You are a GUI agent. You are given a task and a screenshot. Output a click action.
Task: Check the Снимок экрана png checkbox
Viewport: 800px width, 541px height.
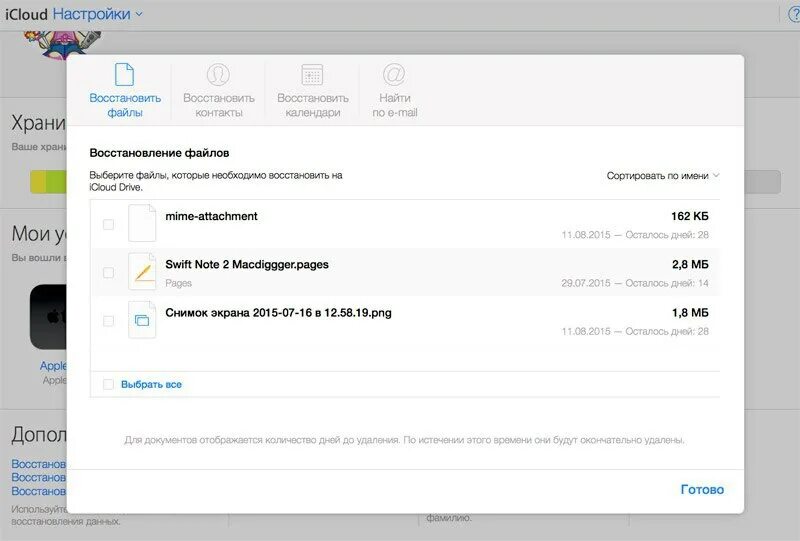108,321
